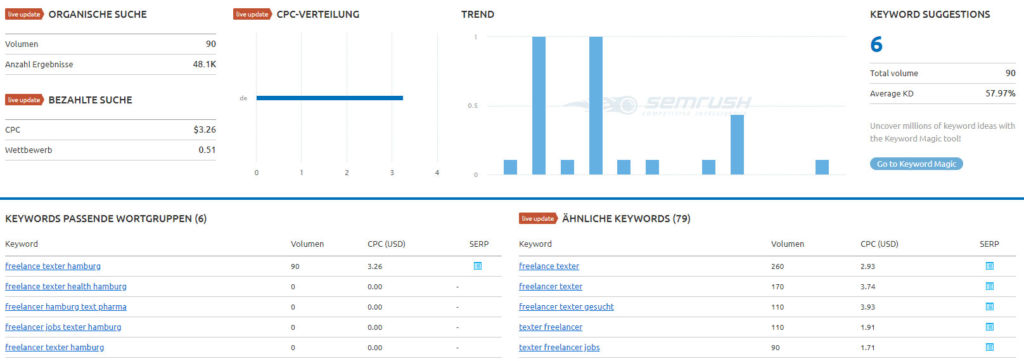The width and height of the screenshot is (1024, 361).
Task: Click the last bar in Trend chart
Action: (822, 167)
